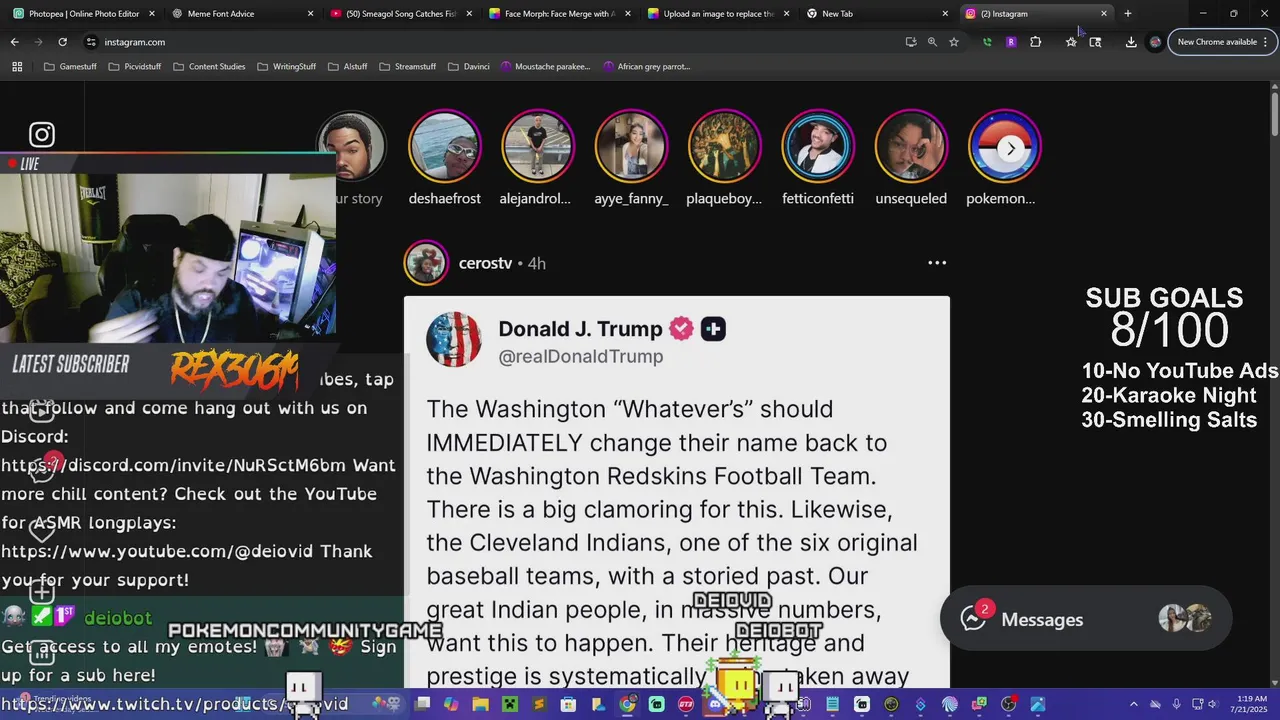The height and width of the screenshot is (720, 1280).
Task: Reload the Instagram page
Action: coord(62,42)
